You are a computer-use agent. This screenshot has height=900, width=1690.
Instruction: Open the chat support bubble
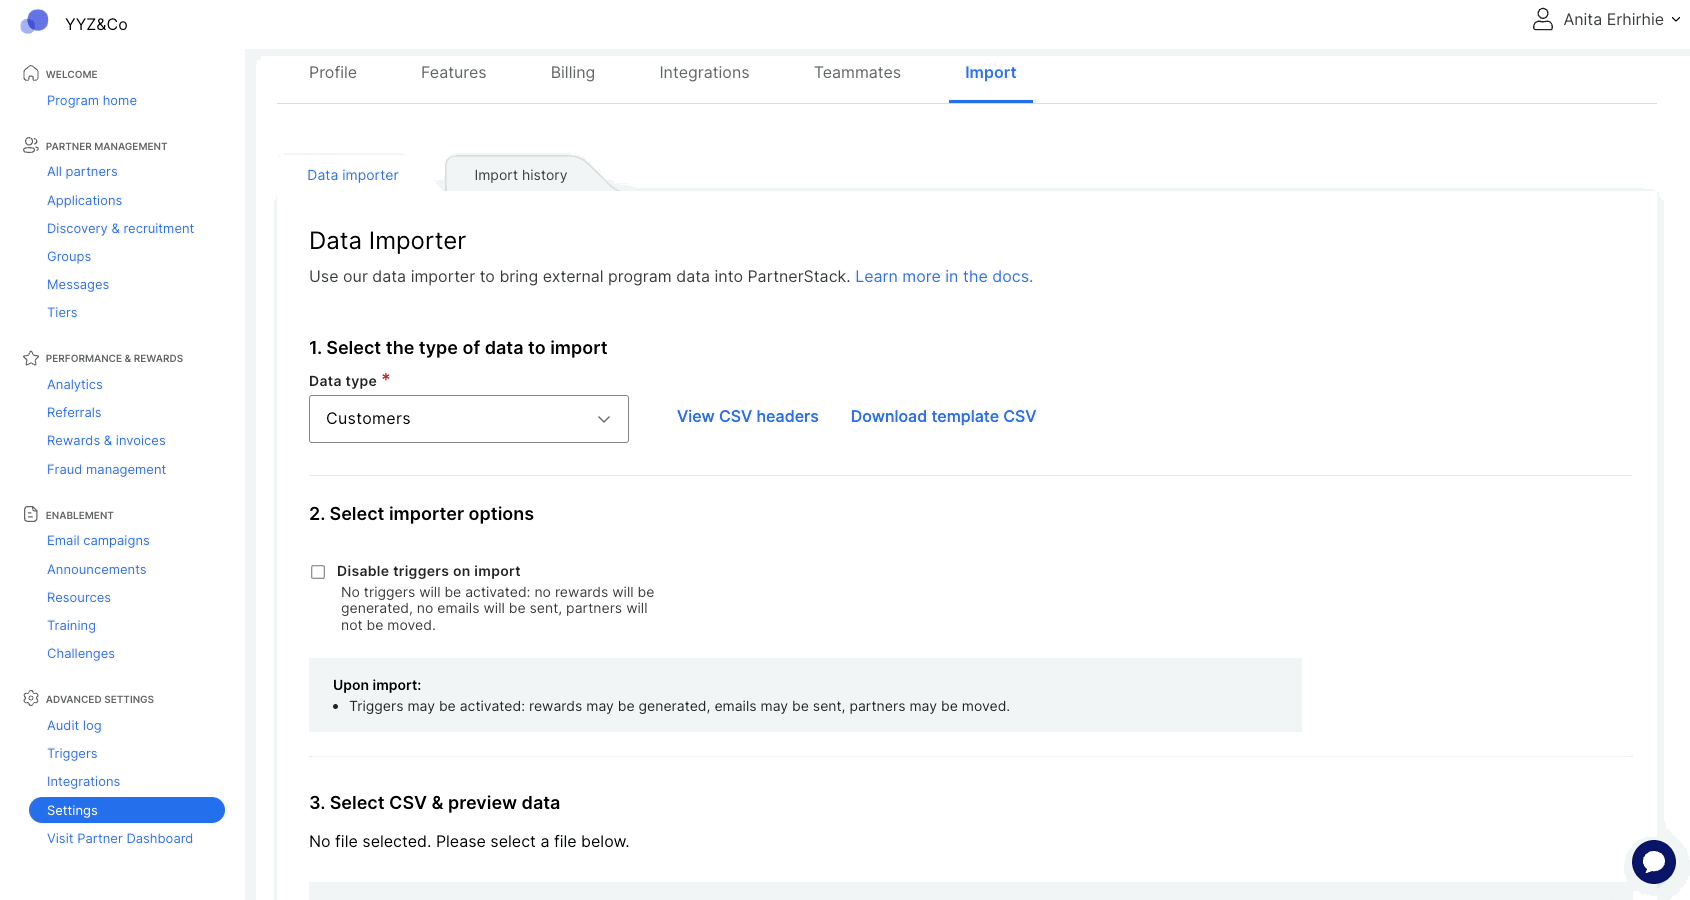(x=1654, y=861)
